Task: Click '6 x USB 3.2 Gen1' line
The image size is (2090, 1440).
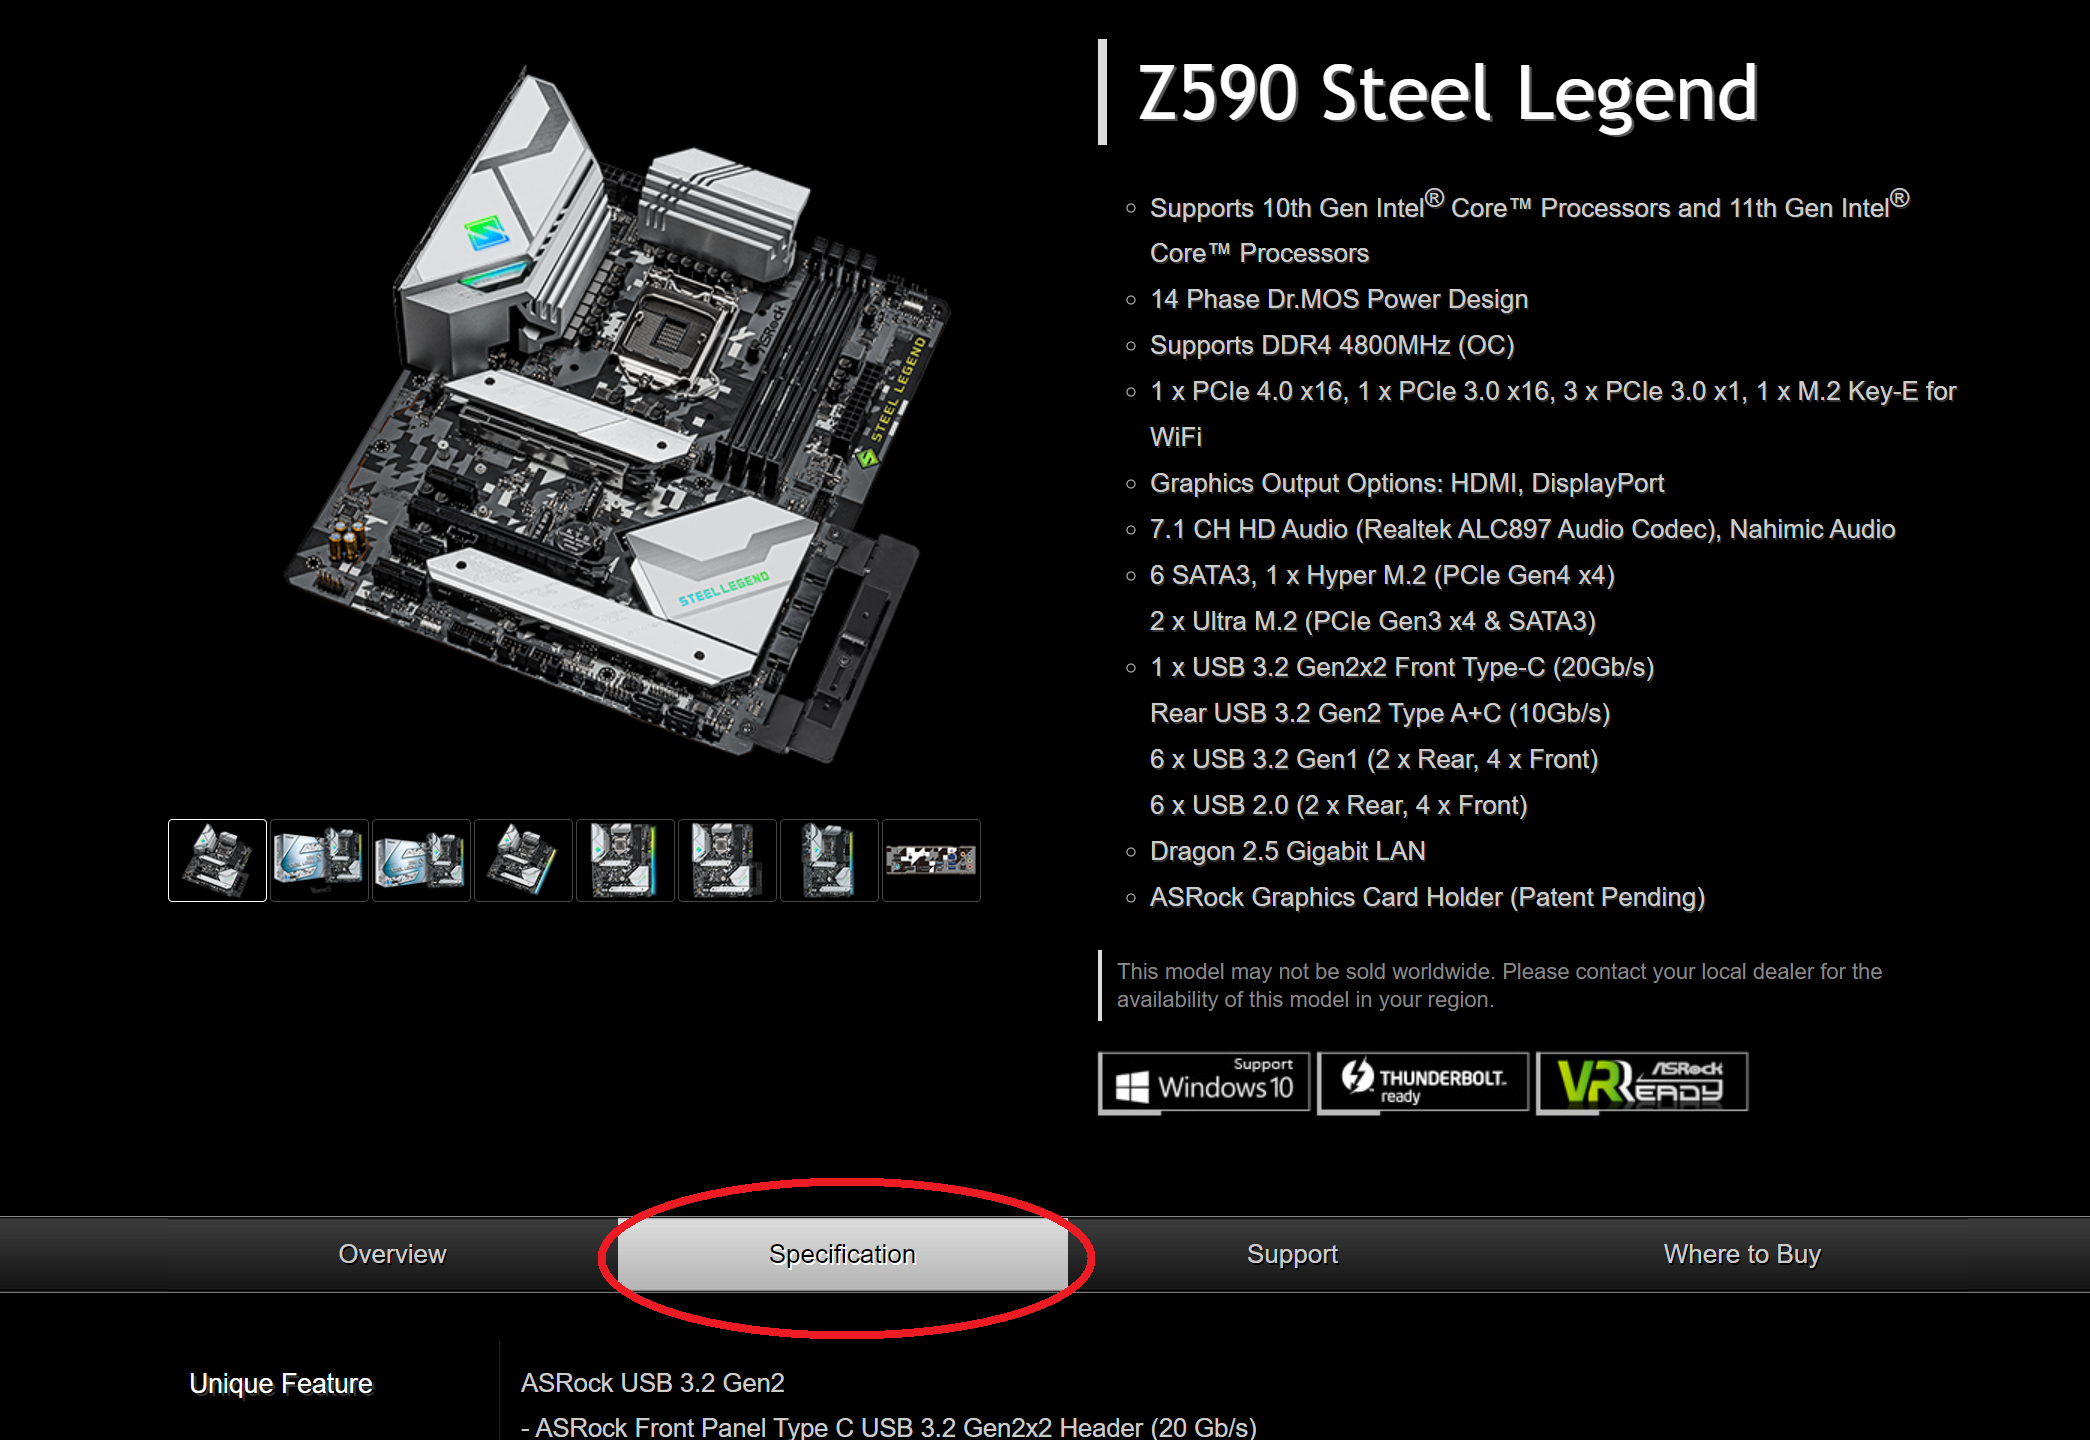Action: (x=1374, y=759)
